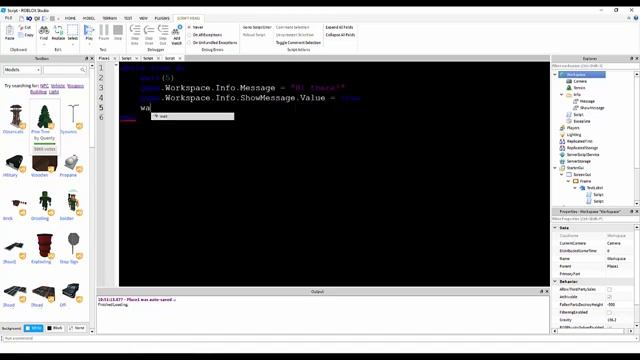
Task: Close the Output panel
Action: point(547,291)
